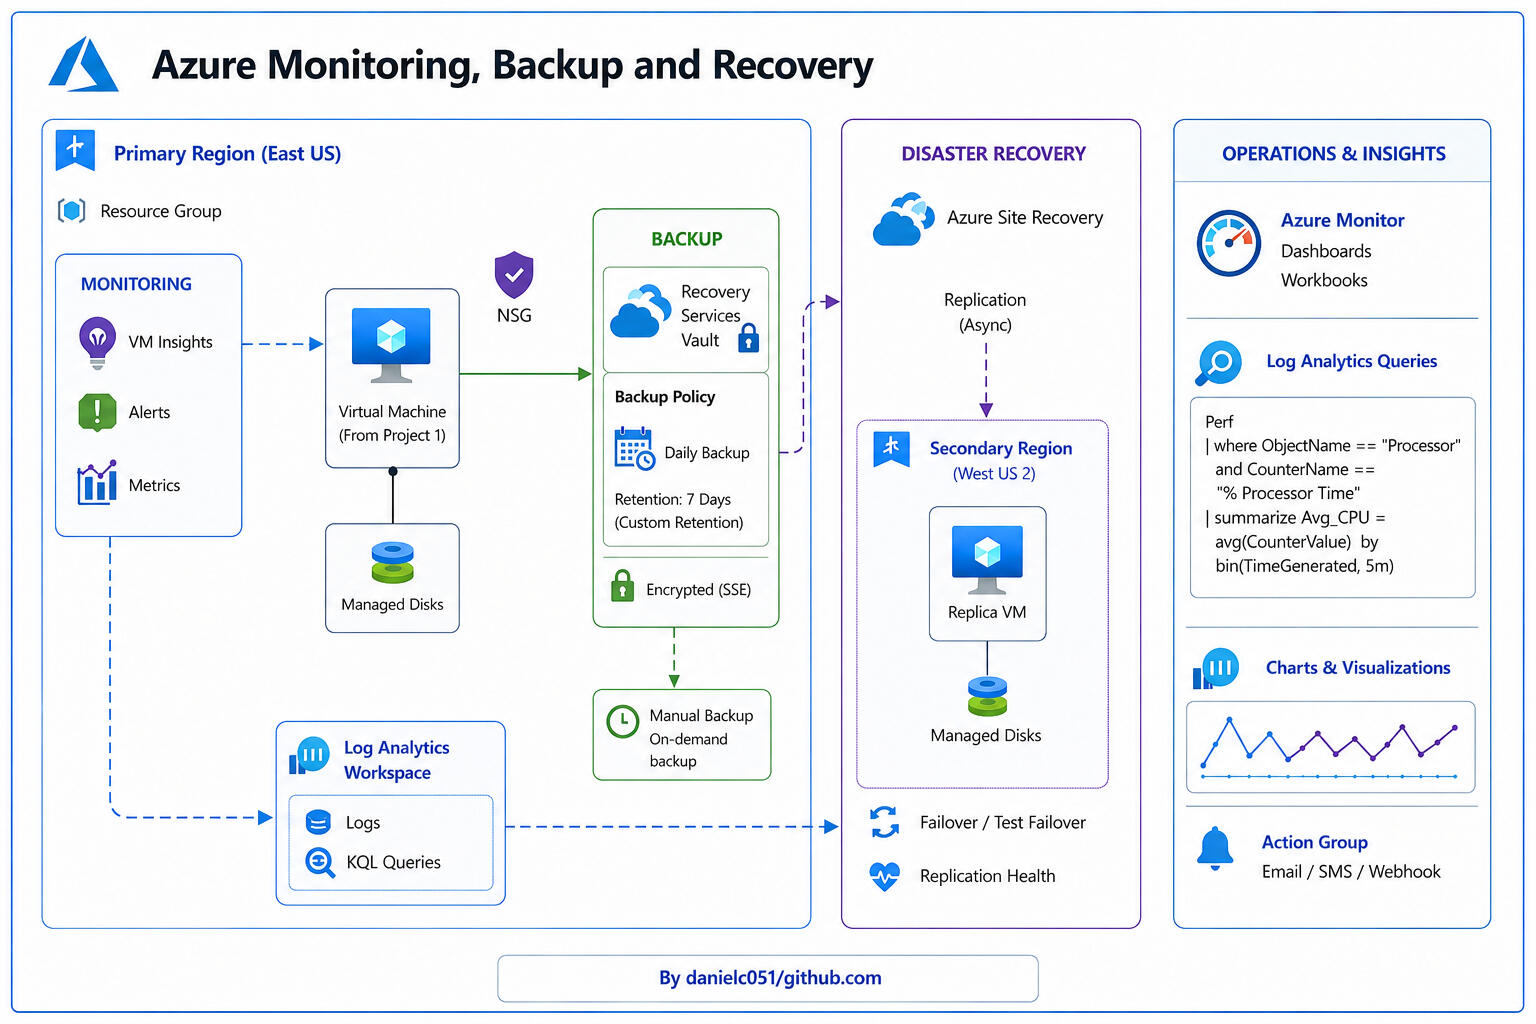Screen dimensions: 1536x1024
Task: Click the Failover refresh arrows icon
Action: click(x=884, y=822)
